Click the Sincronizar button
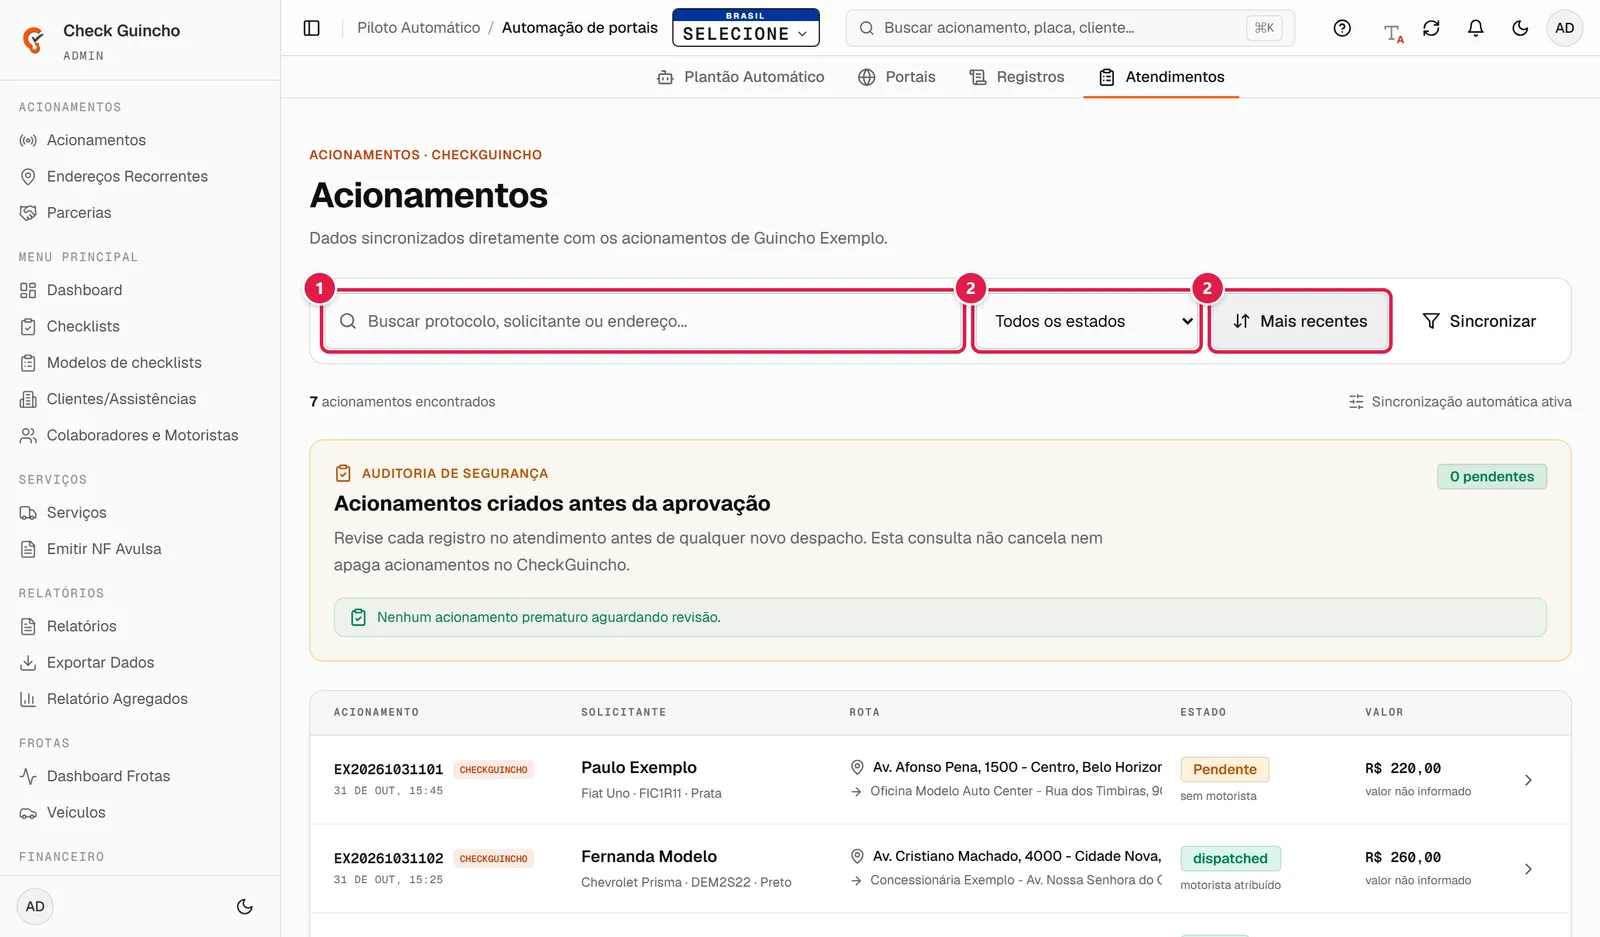 [1479, 321]
